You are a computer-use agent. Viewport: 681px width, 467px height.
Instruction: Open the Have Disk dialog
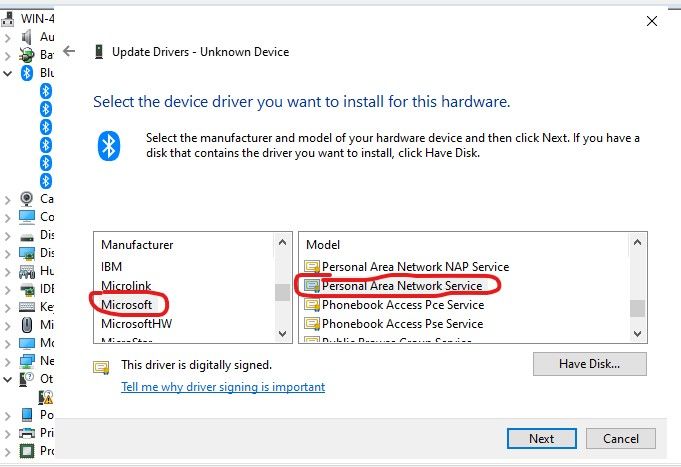pos(589,364)
